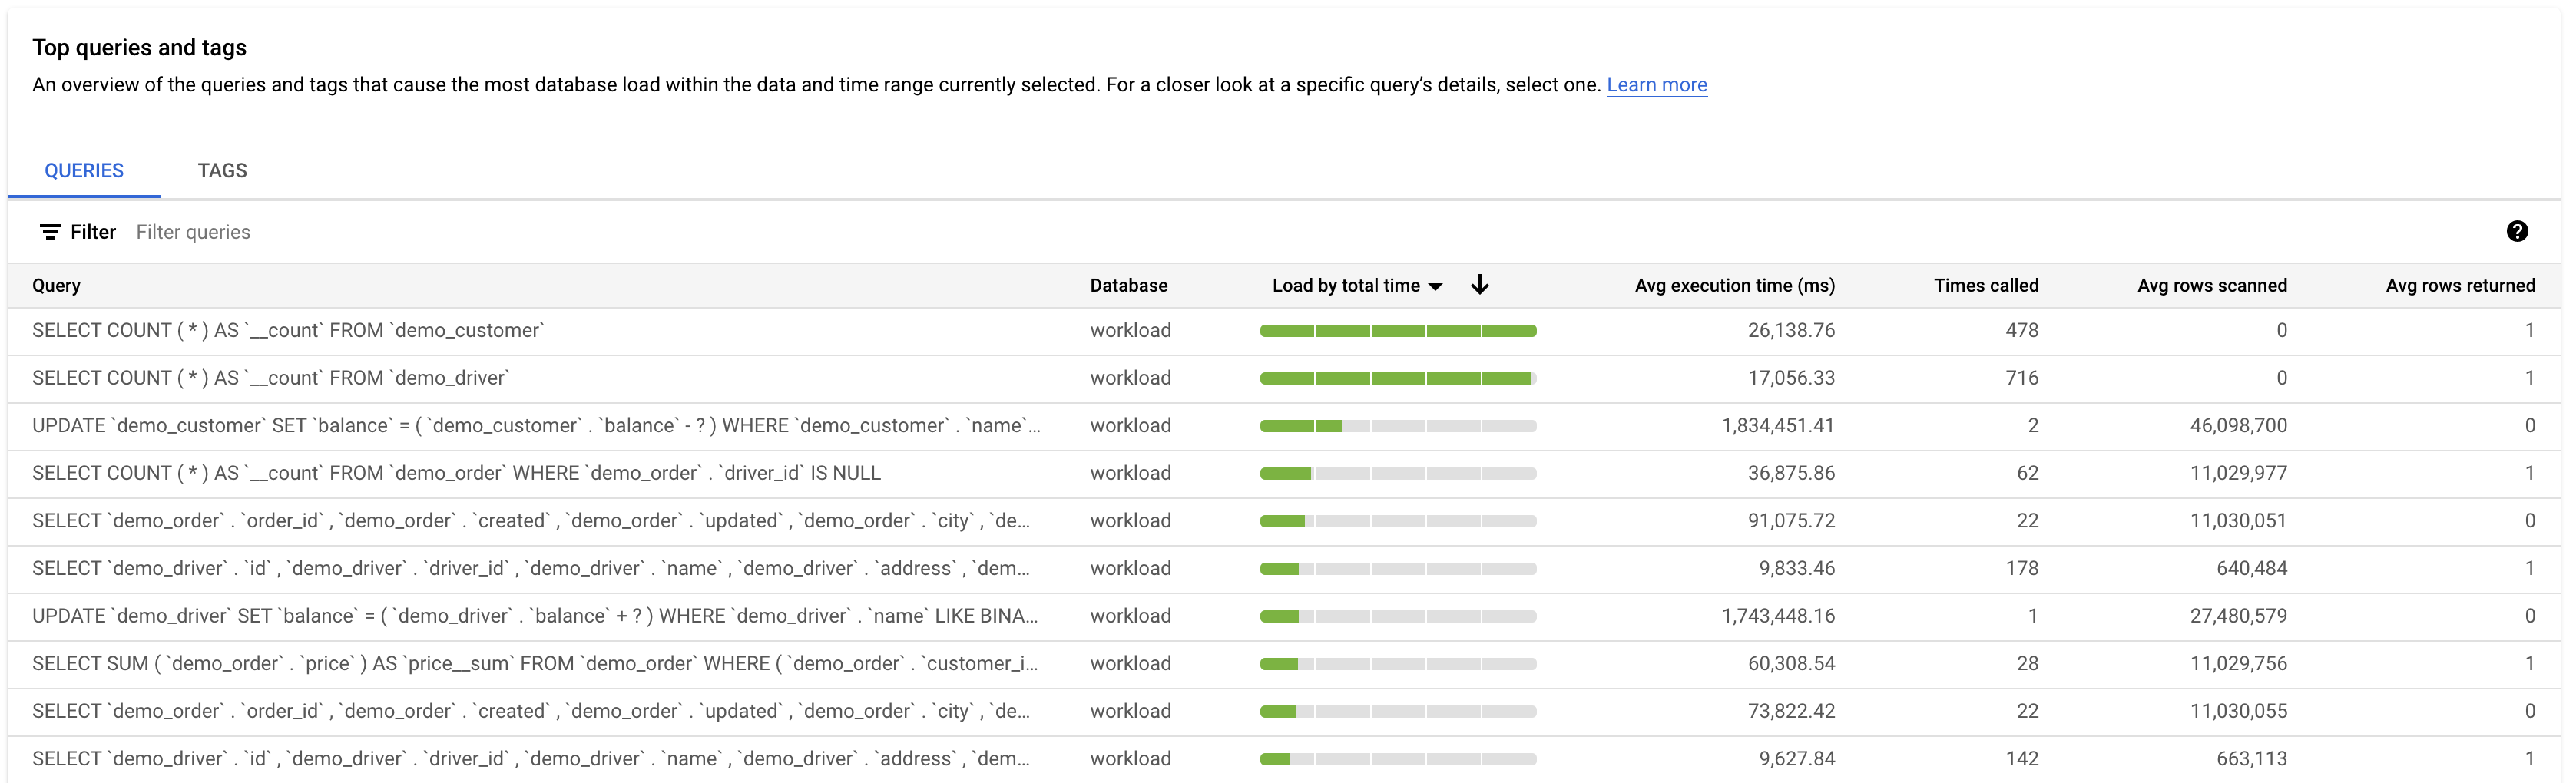Click the descending sort arrow icon
Image resolution: width=2576 pixels, height=783 pixels.
[x=1479, y=285]
